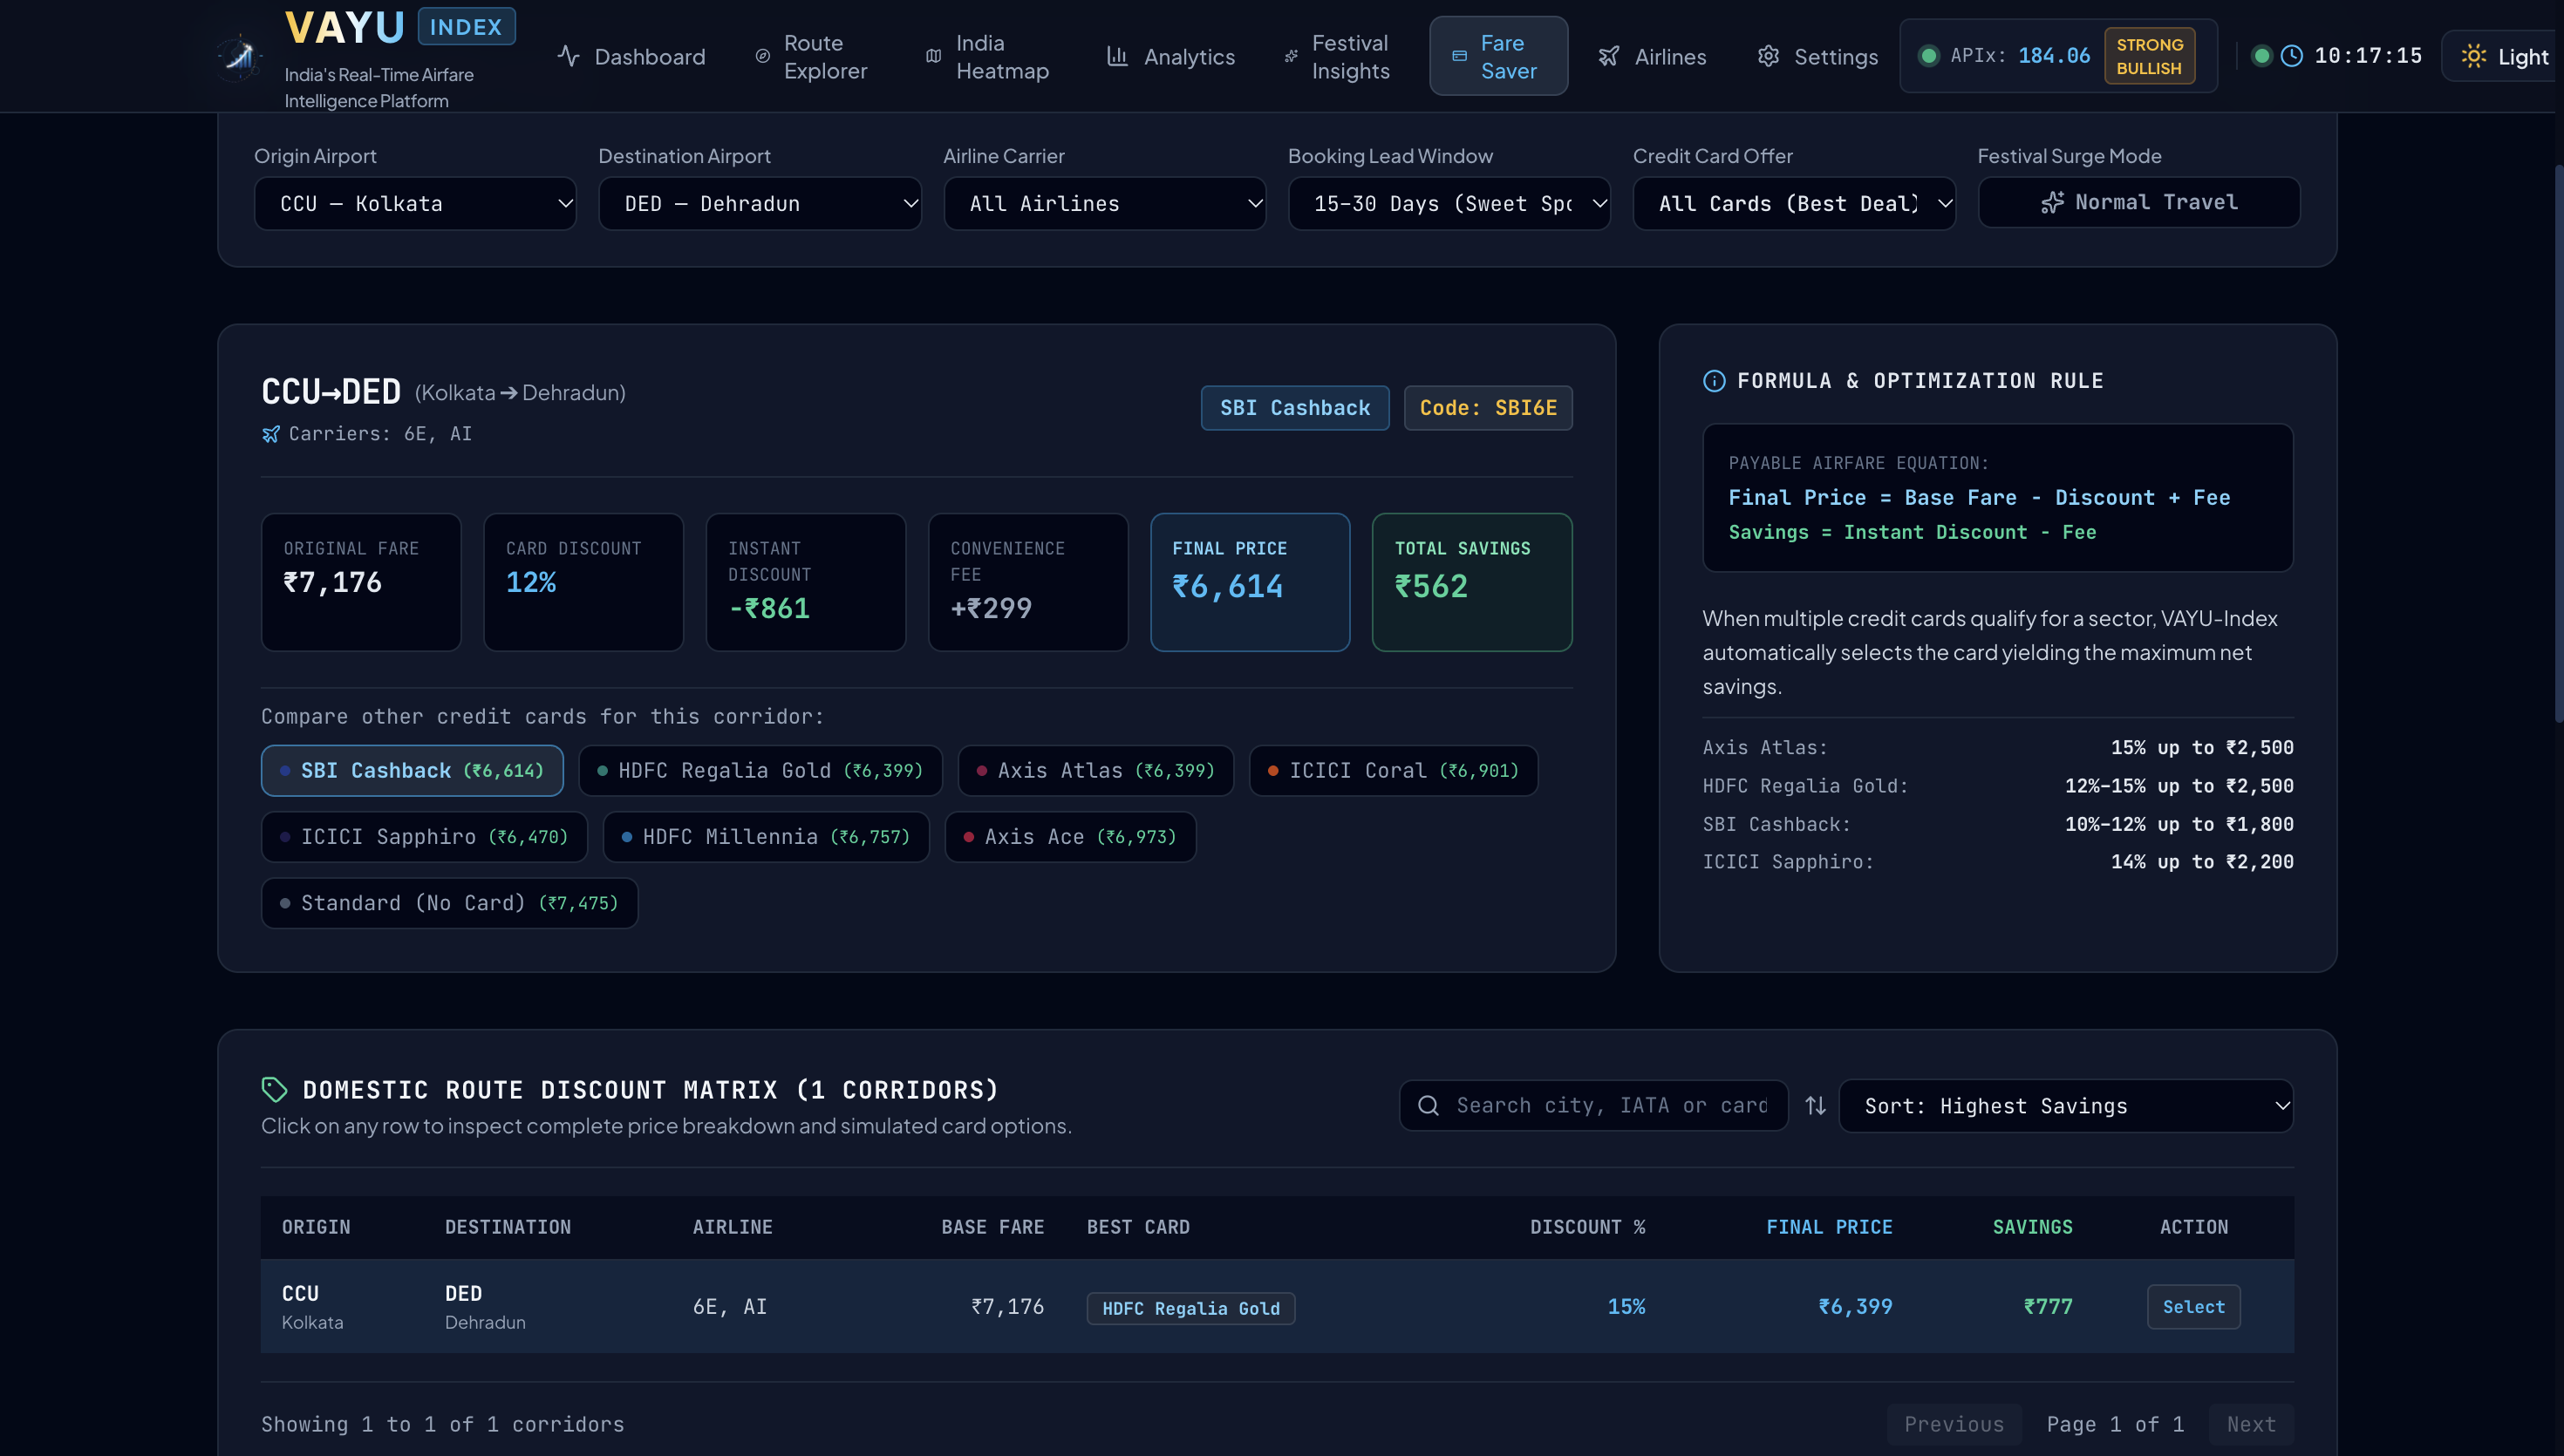Open the Booking Lead Window dropdown
Viewport: 2564px width, 1456px height.
pos(1449,203)
